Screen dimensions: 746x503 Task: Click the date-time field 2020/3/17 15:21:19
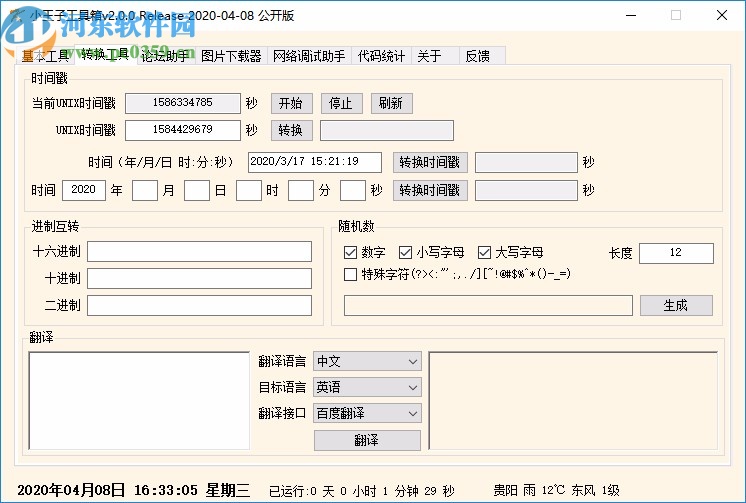[x=314, y=162]
